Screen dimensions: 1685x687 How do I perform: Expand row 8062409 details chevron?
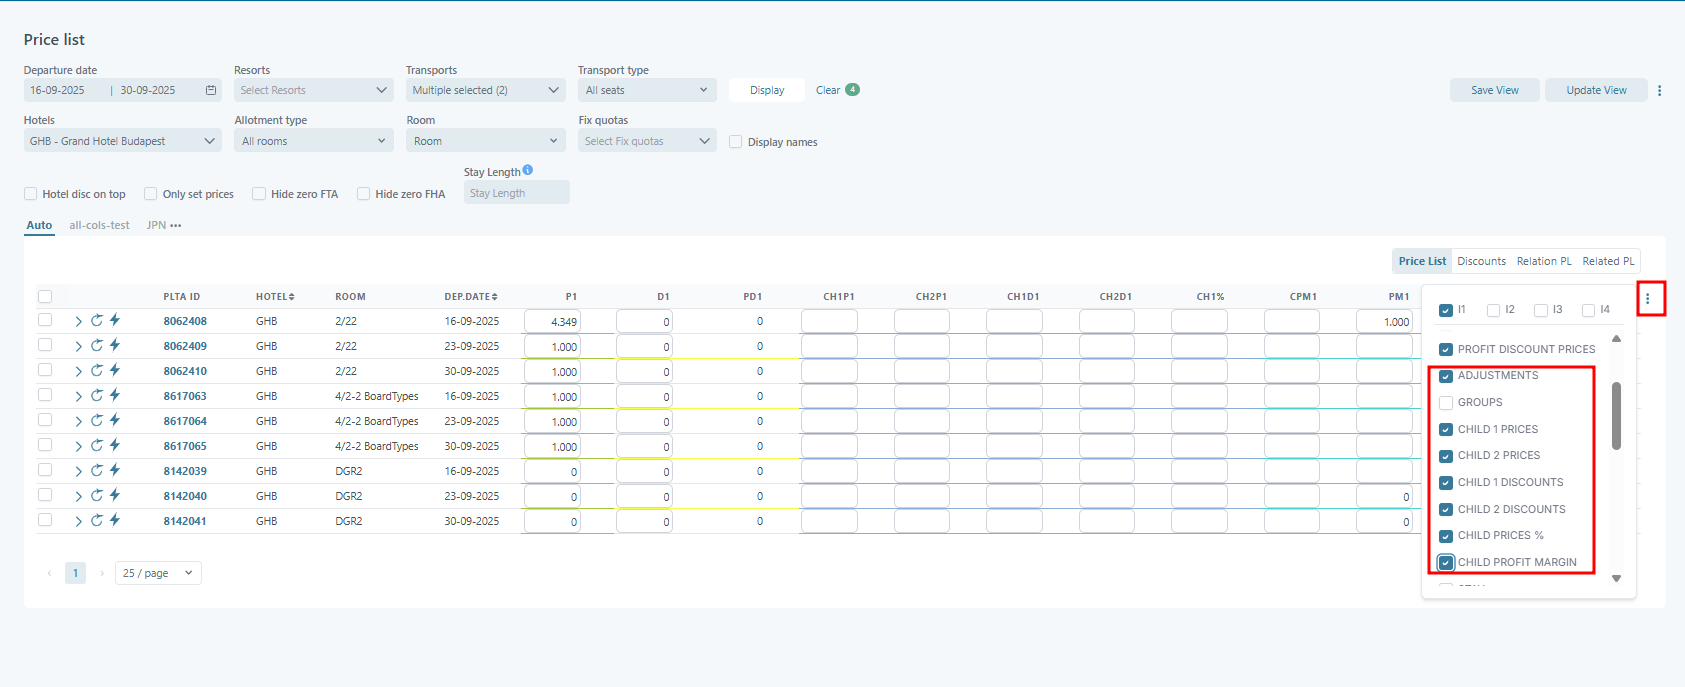(x=78, y=346)
